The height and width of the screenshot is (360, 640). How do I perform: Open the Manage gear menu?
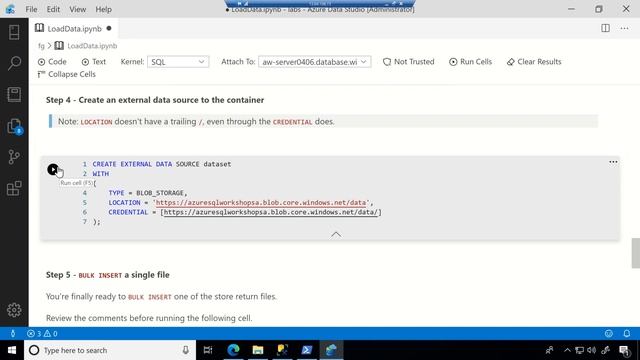(14, 310)
